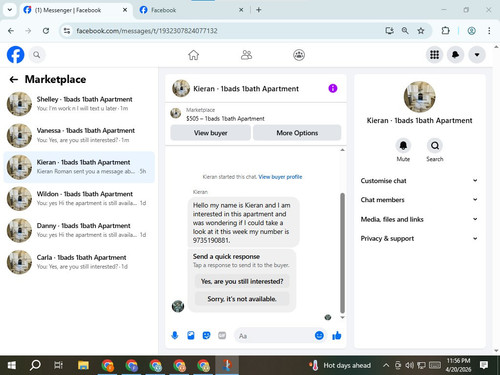Send a thumbs-up like

[337, 335]
